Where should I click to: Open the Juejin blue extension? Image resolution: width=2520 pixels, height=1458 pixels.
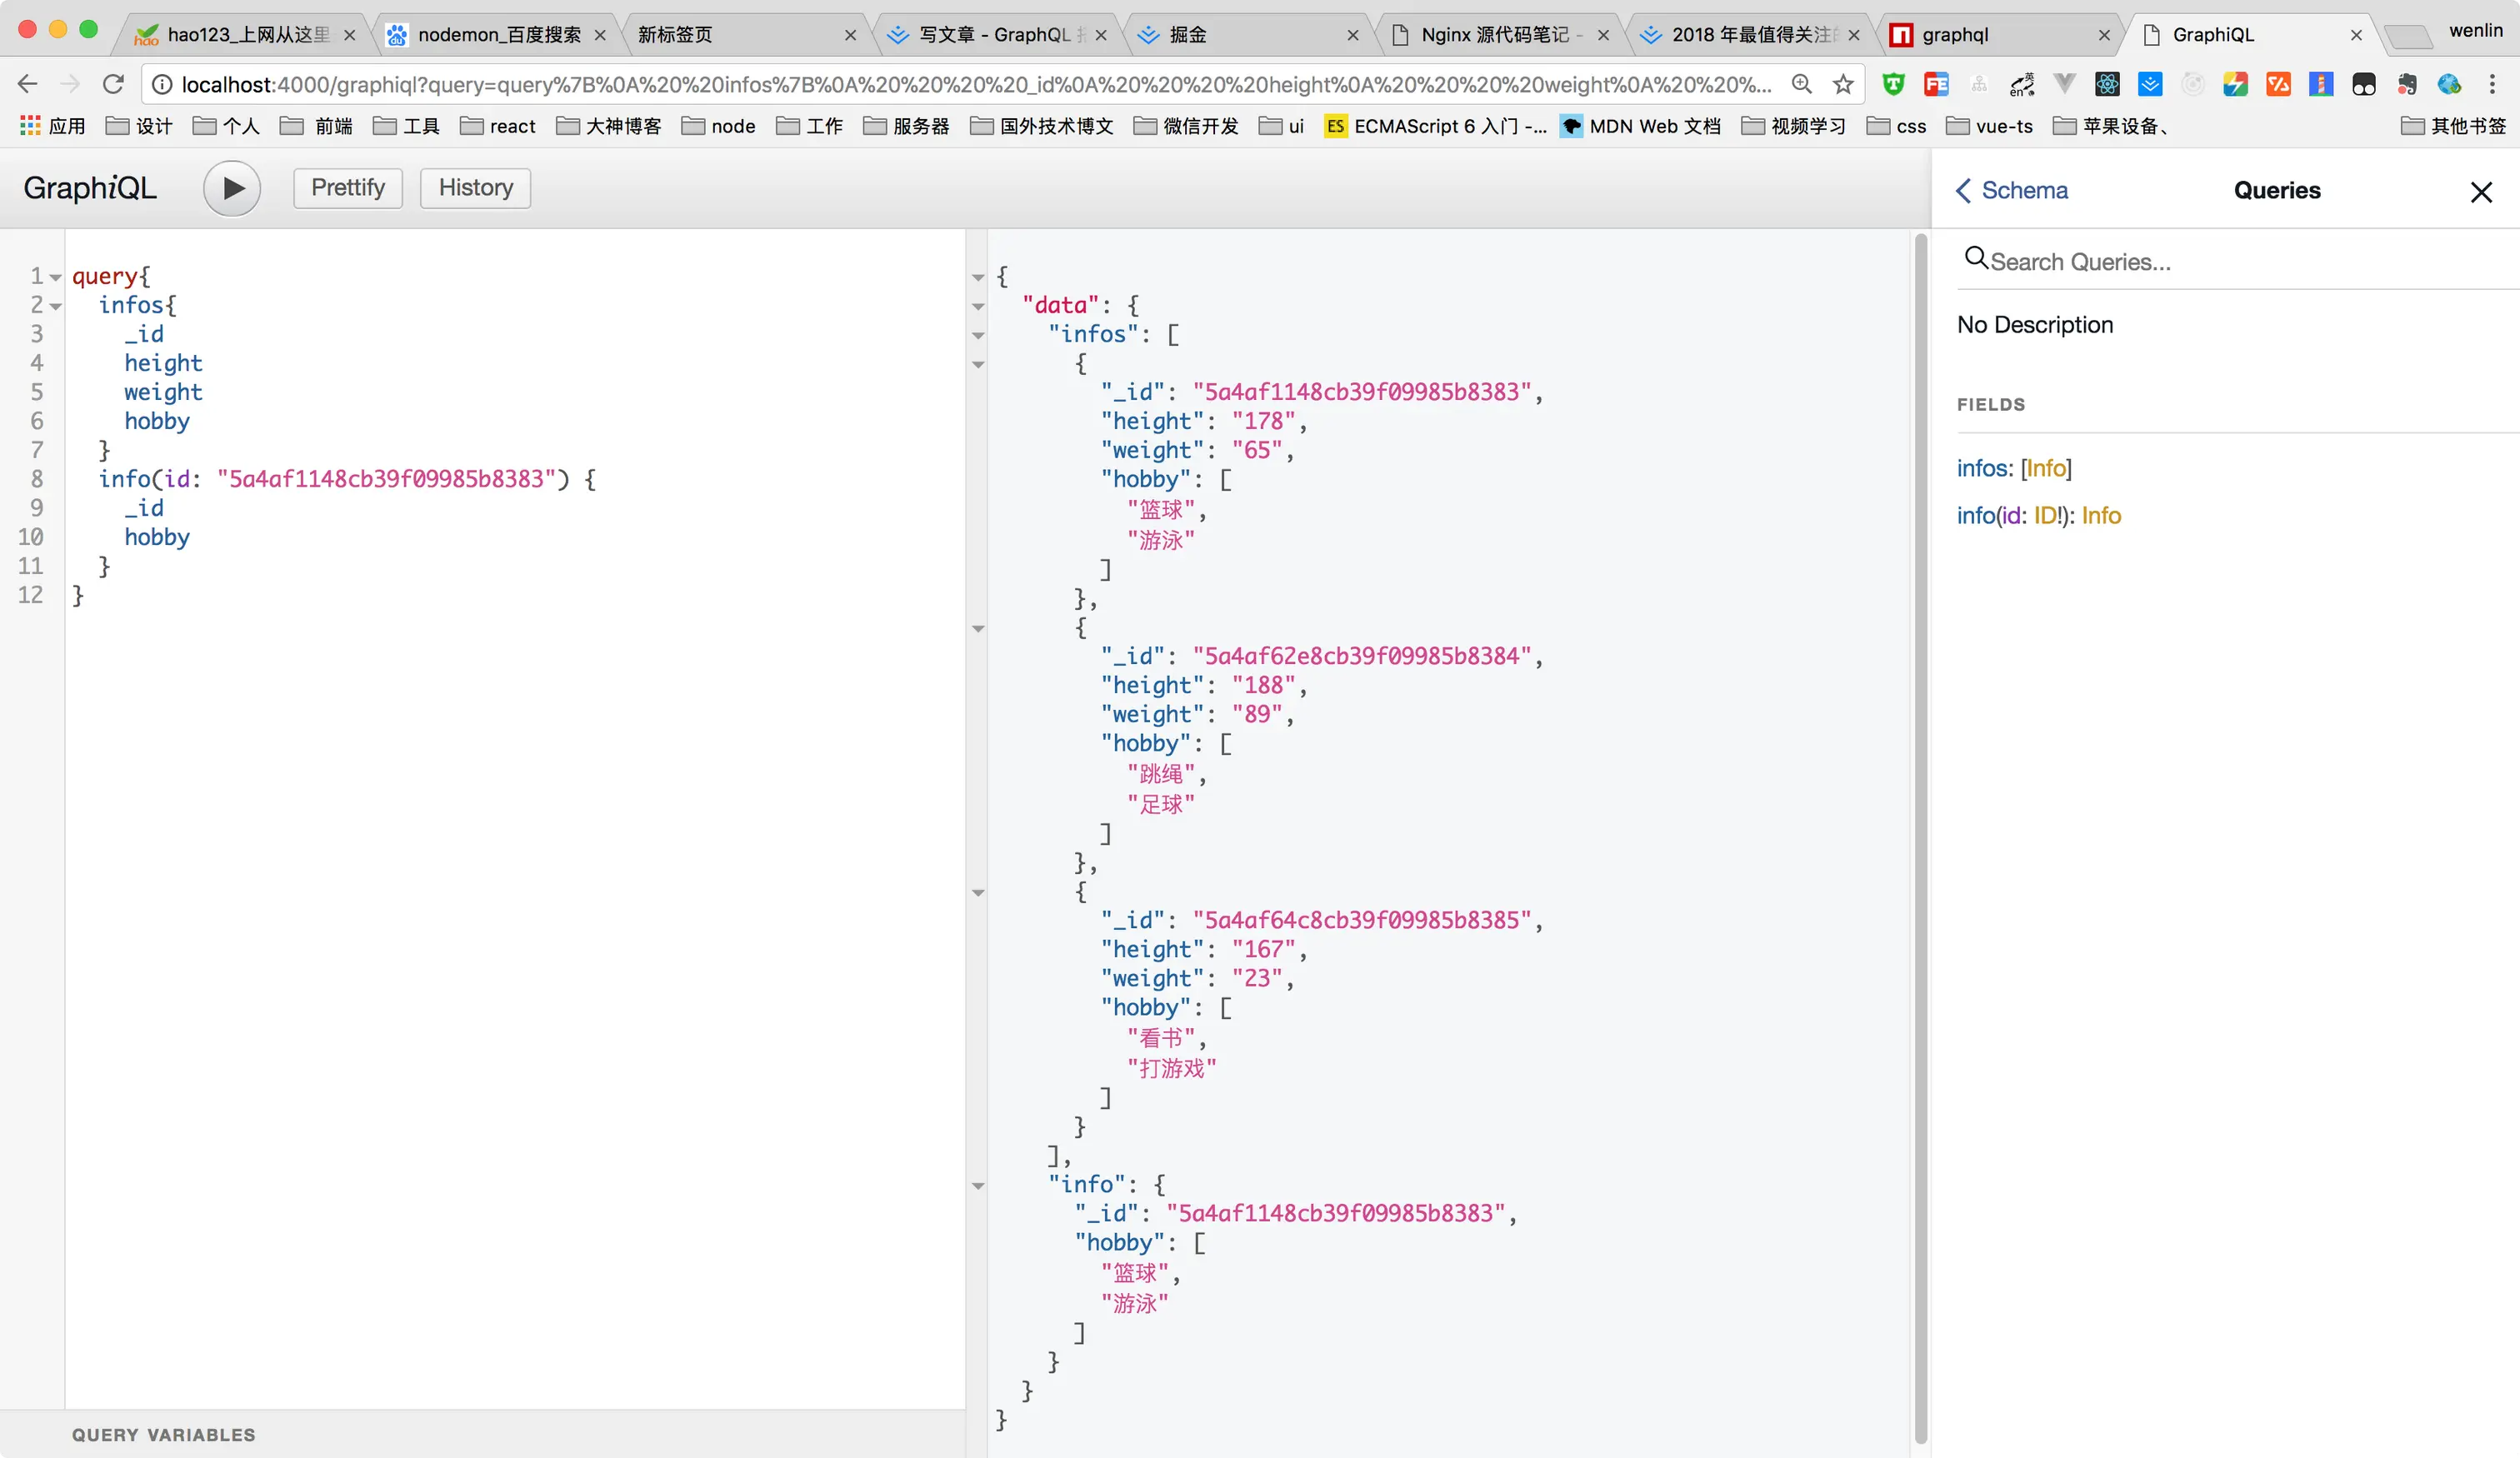pos(2150,85)
